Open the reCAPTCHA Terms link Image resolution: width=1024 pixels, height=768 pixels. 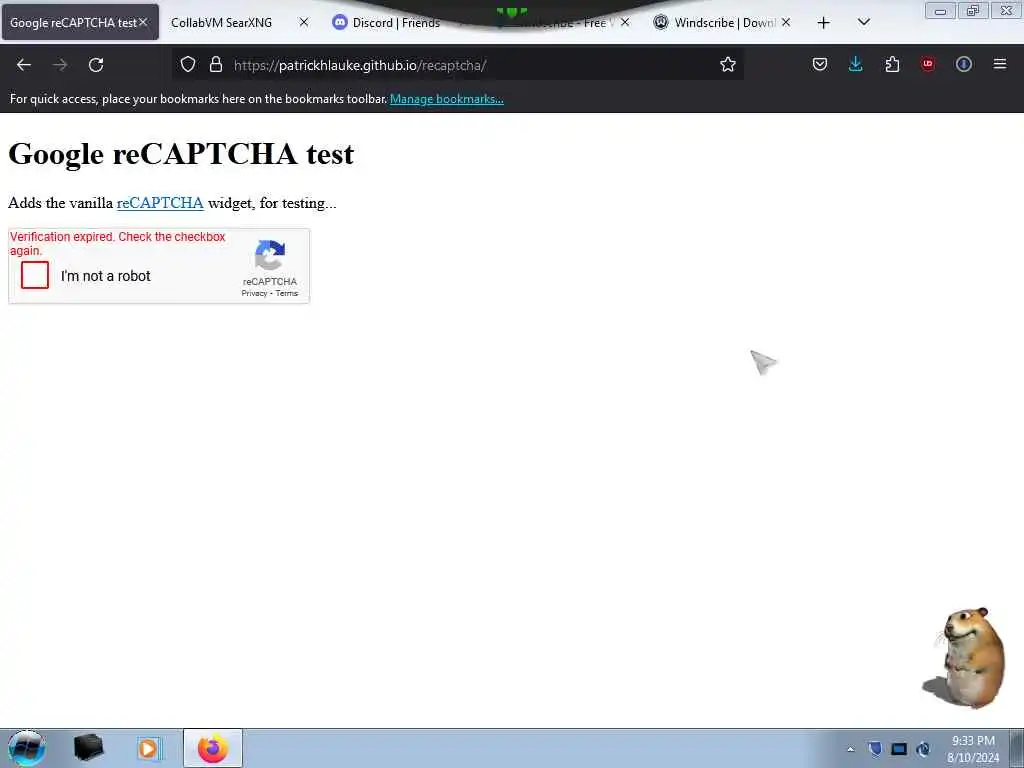point(287,293)
